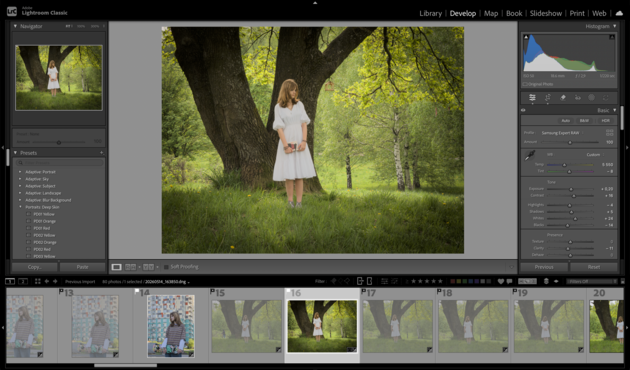Collapse the Navigator panel triangle
Image resolution: width=630 pixels, height=370 pixels.
click(15, 26)
